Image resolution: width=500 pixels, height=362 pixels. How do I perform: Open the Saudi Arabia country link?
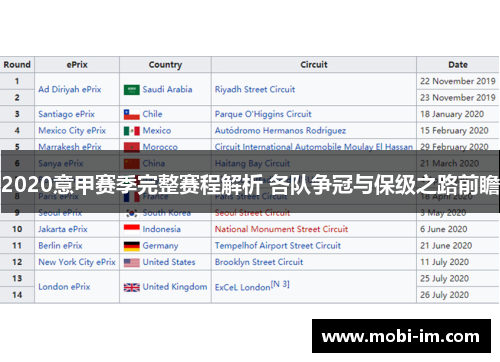(x=167, y=89)
